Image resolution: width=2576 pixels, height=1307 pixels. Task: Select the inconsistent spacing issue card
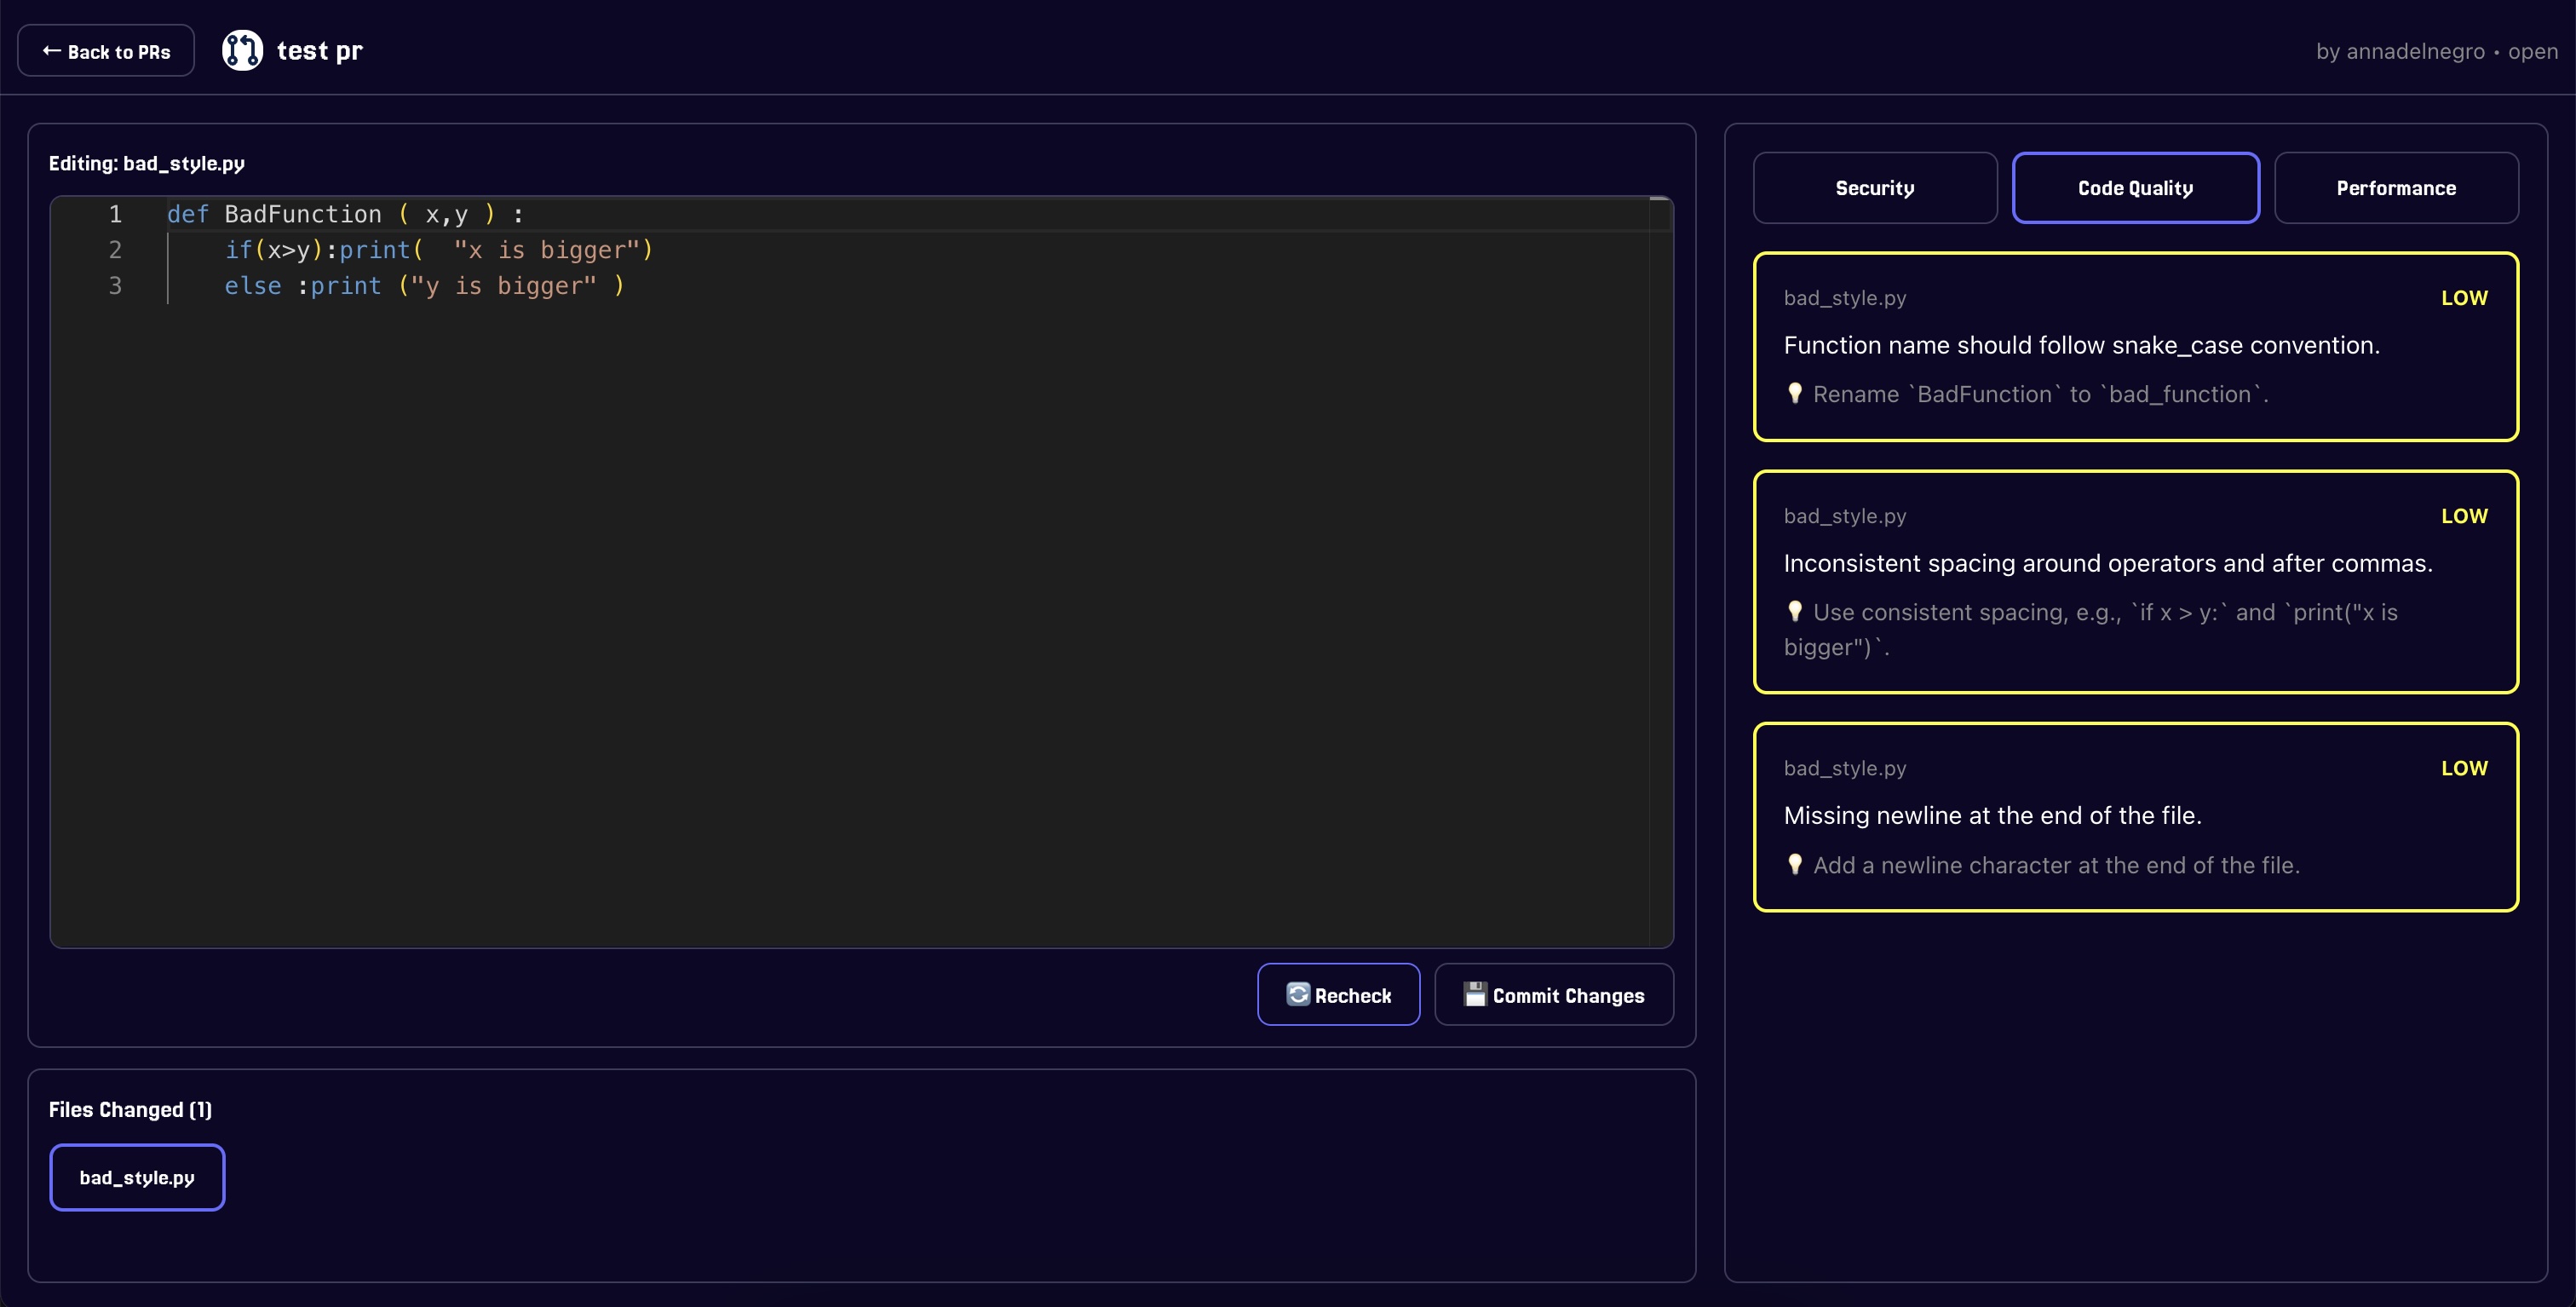click(2135, 581)
